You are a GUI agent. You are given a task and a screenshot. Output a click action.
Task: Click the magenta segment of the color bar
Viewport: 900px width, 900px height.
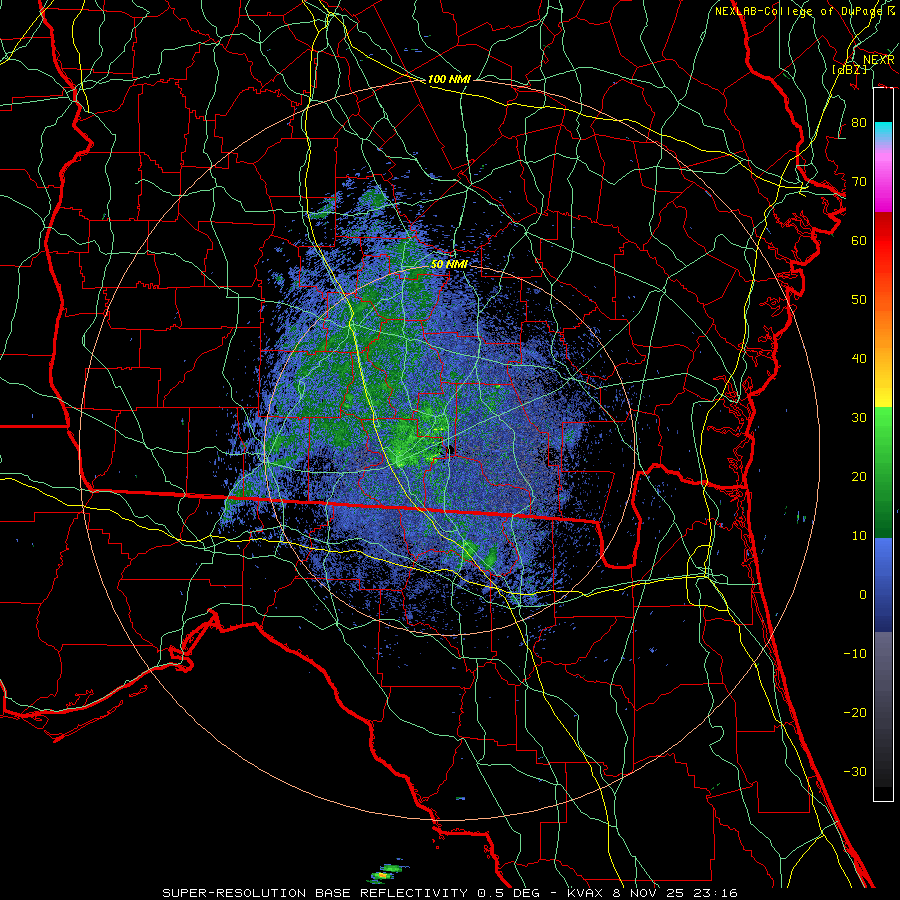(883, 184)
